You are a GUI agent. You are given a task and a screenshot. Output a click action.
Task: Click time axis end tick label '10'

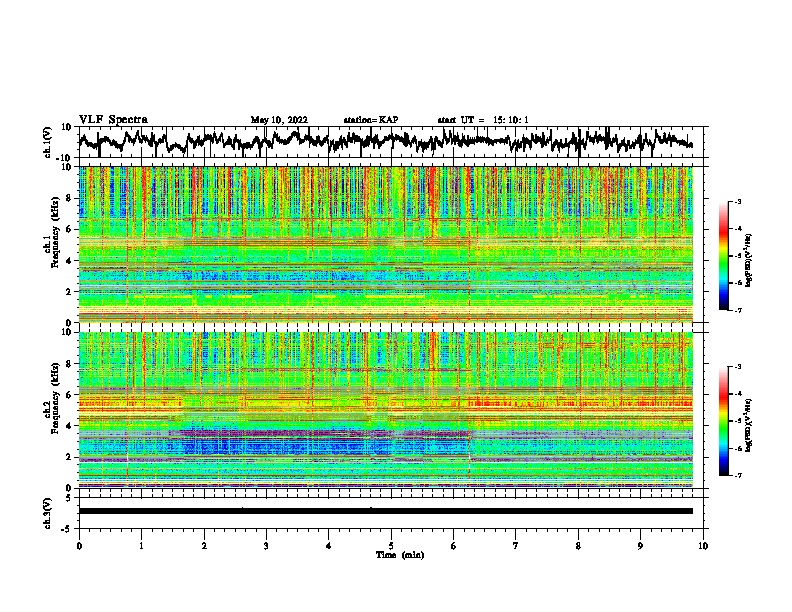(703, 546)
